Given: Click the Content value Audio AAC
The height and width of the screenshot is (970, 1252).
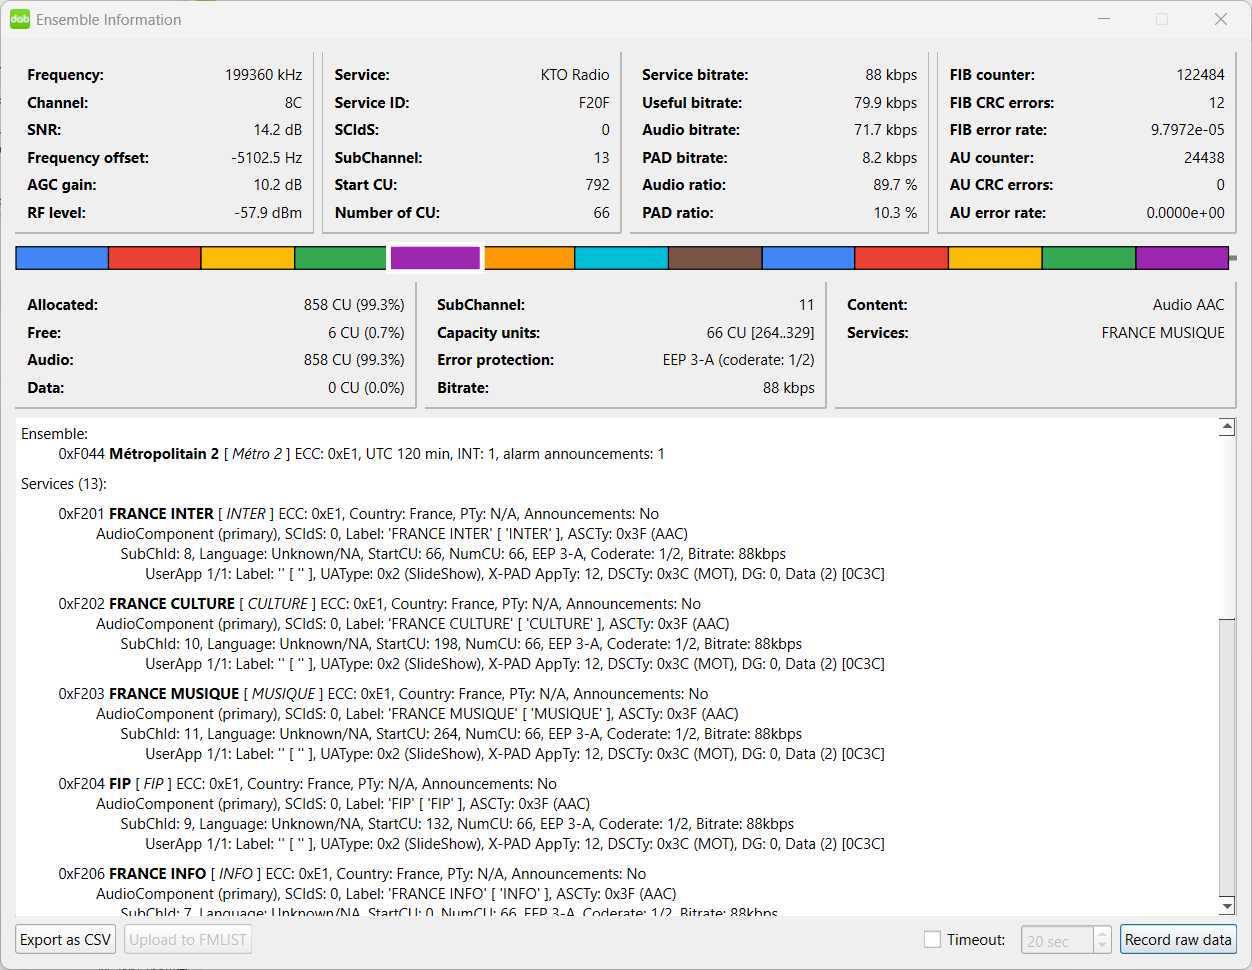Looking at the screenshot, I should [x=1189, y=305].
